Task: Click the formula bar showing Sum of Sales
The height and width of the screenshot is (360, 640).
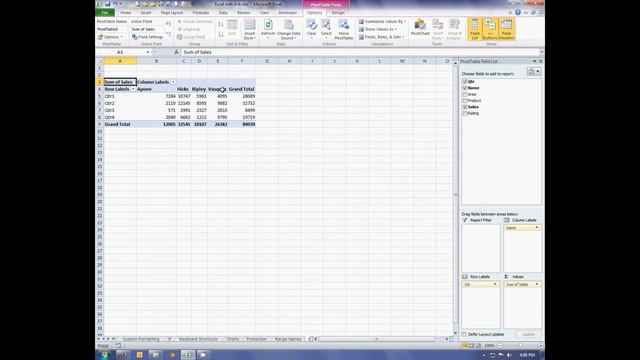Action: point(359,52)
